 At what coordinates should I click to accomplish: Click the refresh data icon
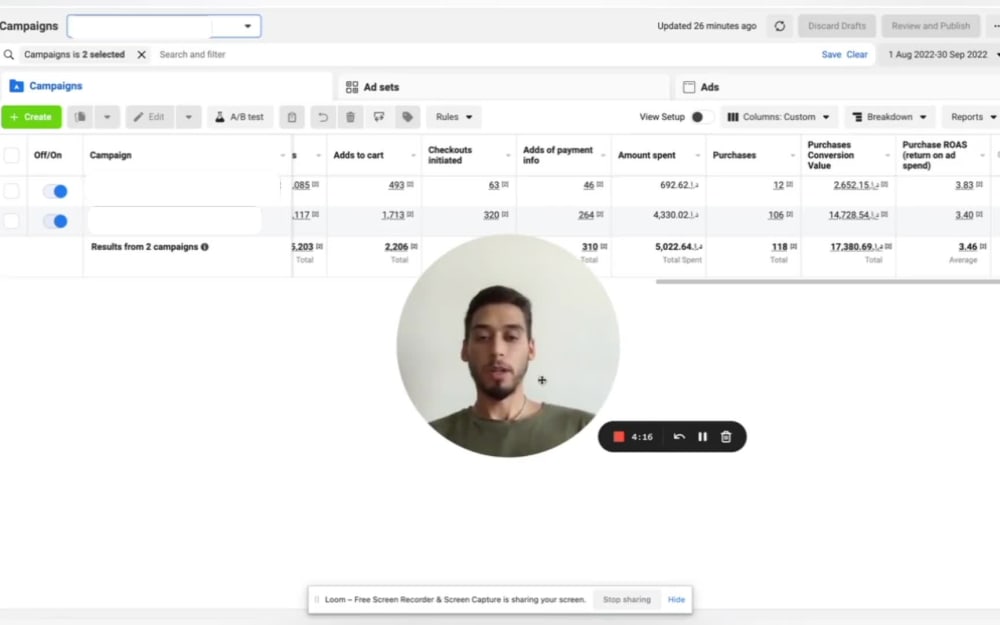[x=779, y=26]
